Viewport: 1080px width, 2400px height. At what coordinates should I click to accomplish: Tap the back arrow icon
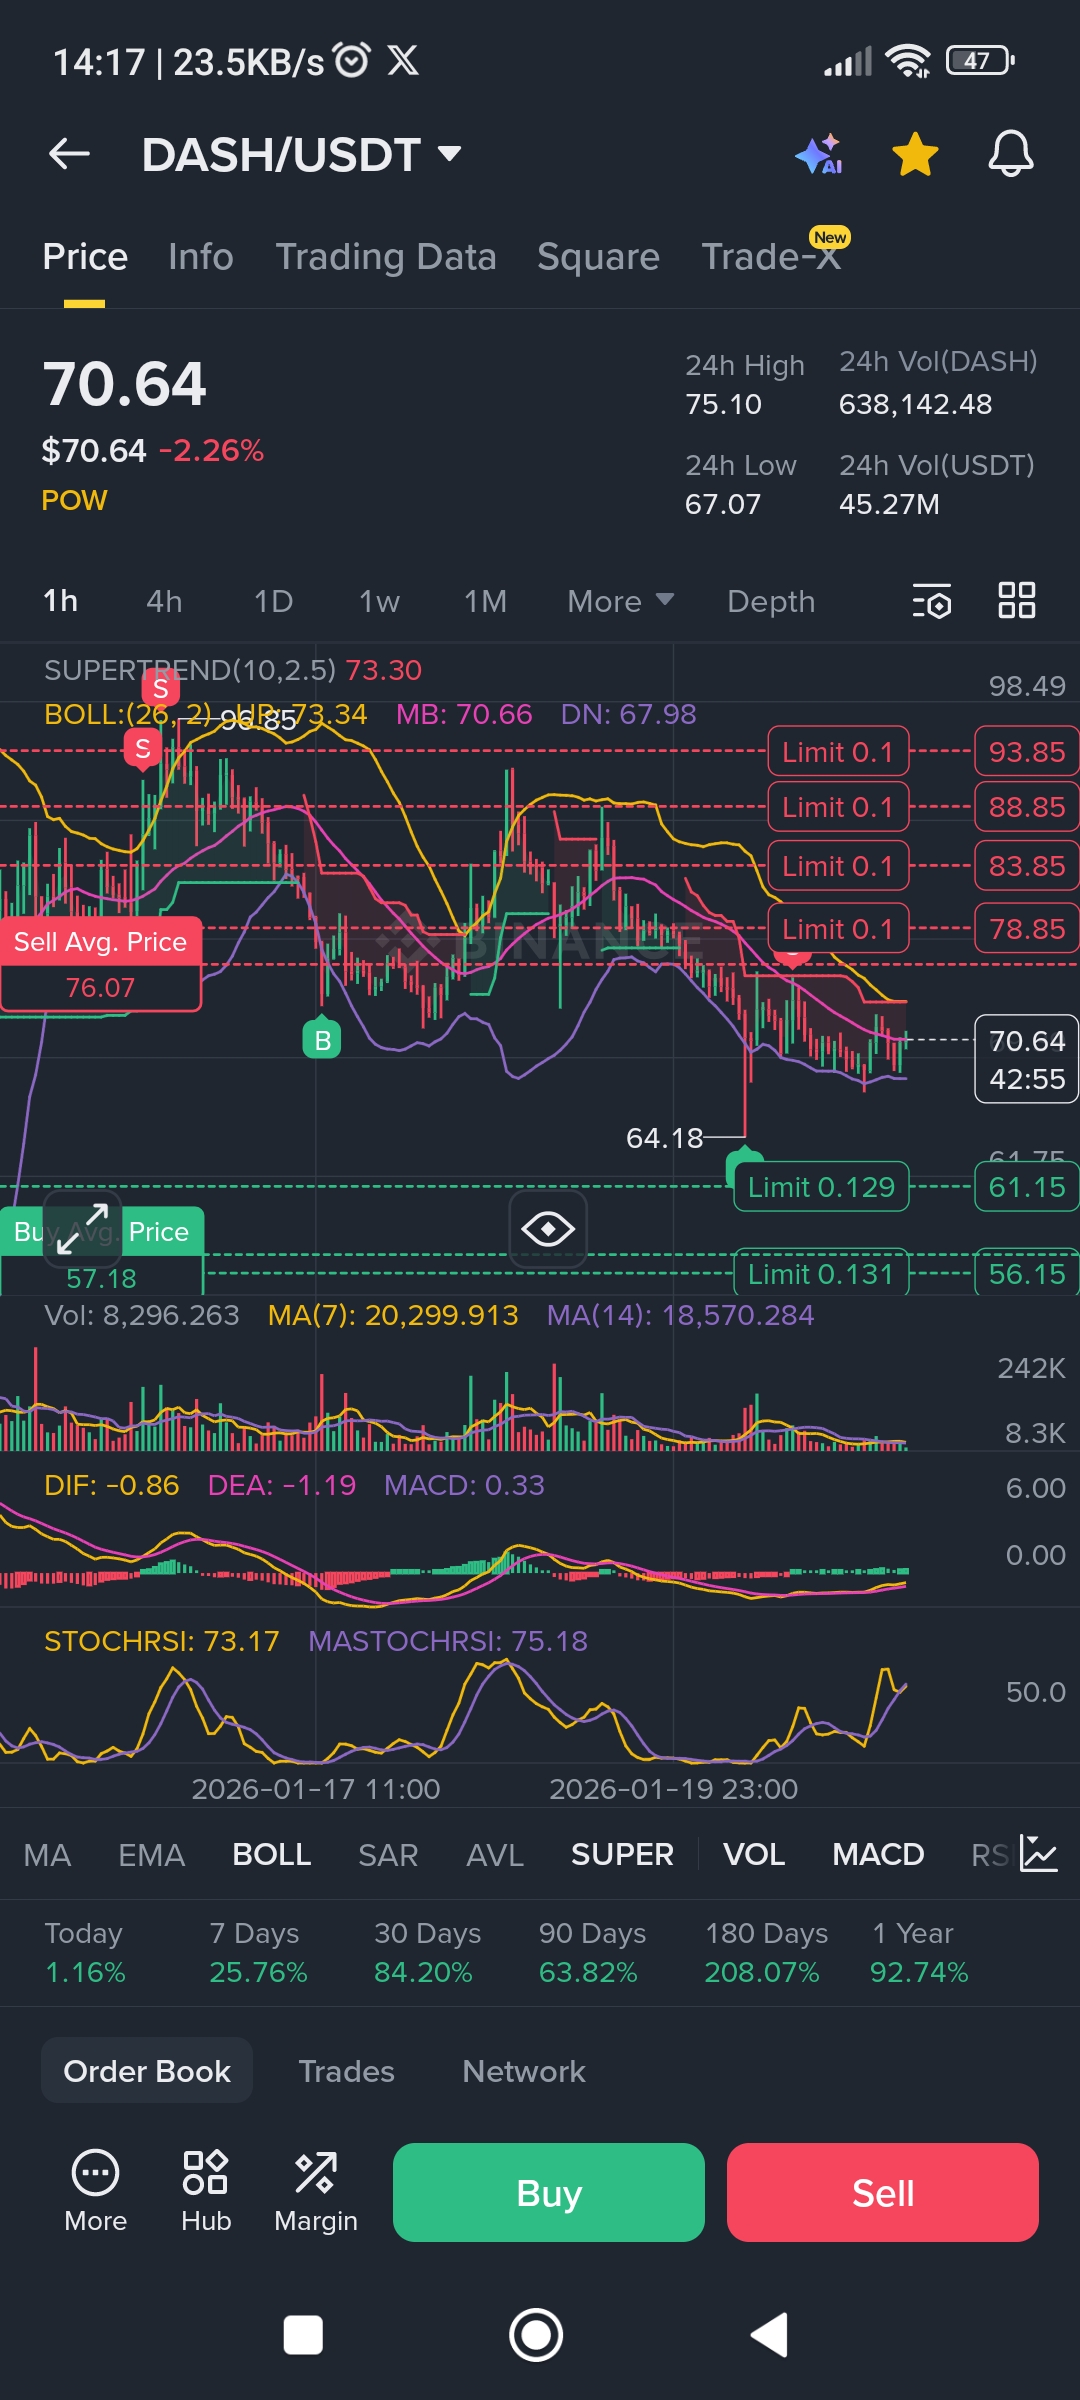tap(70, 154)
